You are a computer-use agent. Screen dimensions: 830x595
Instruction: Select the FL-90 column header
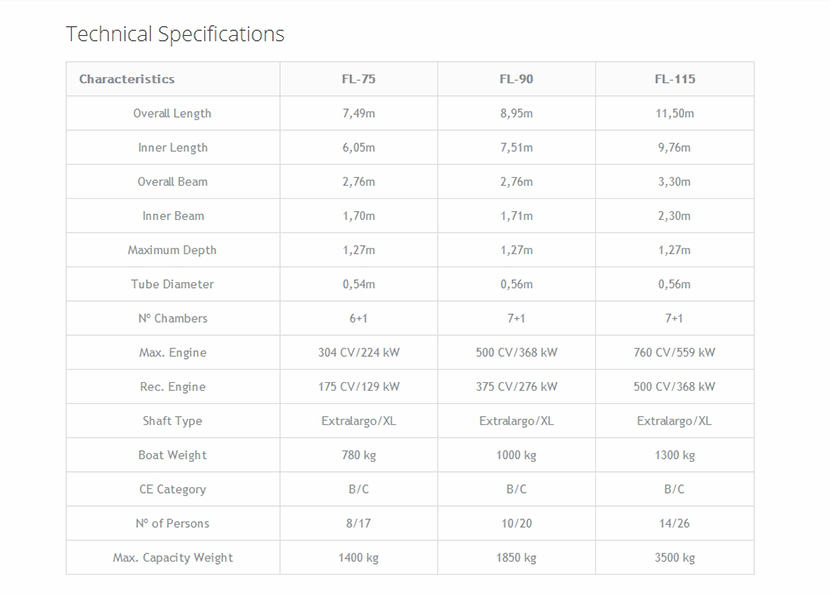click(x=516, y=79)
